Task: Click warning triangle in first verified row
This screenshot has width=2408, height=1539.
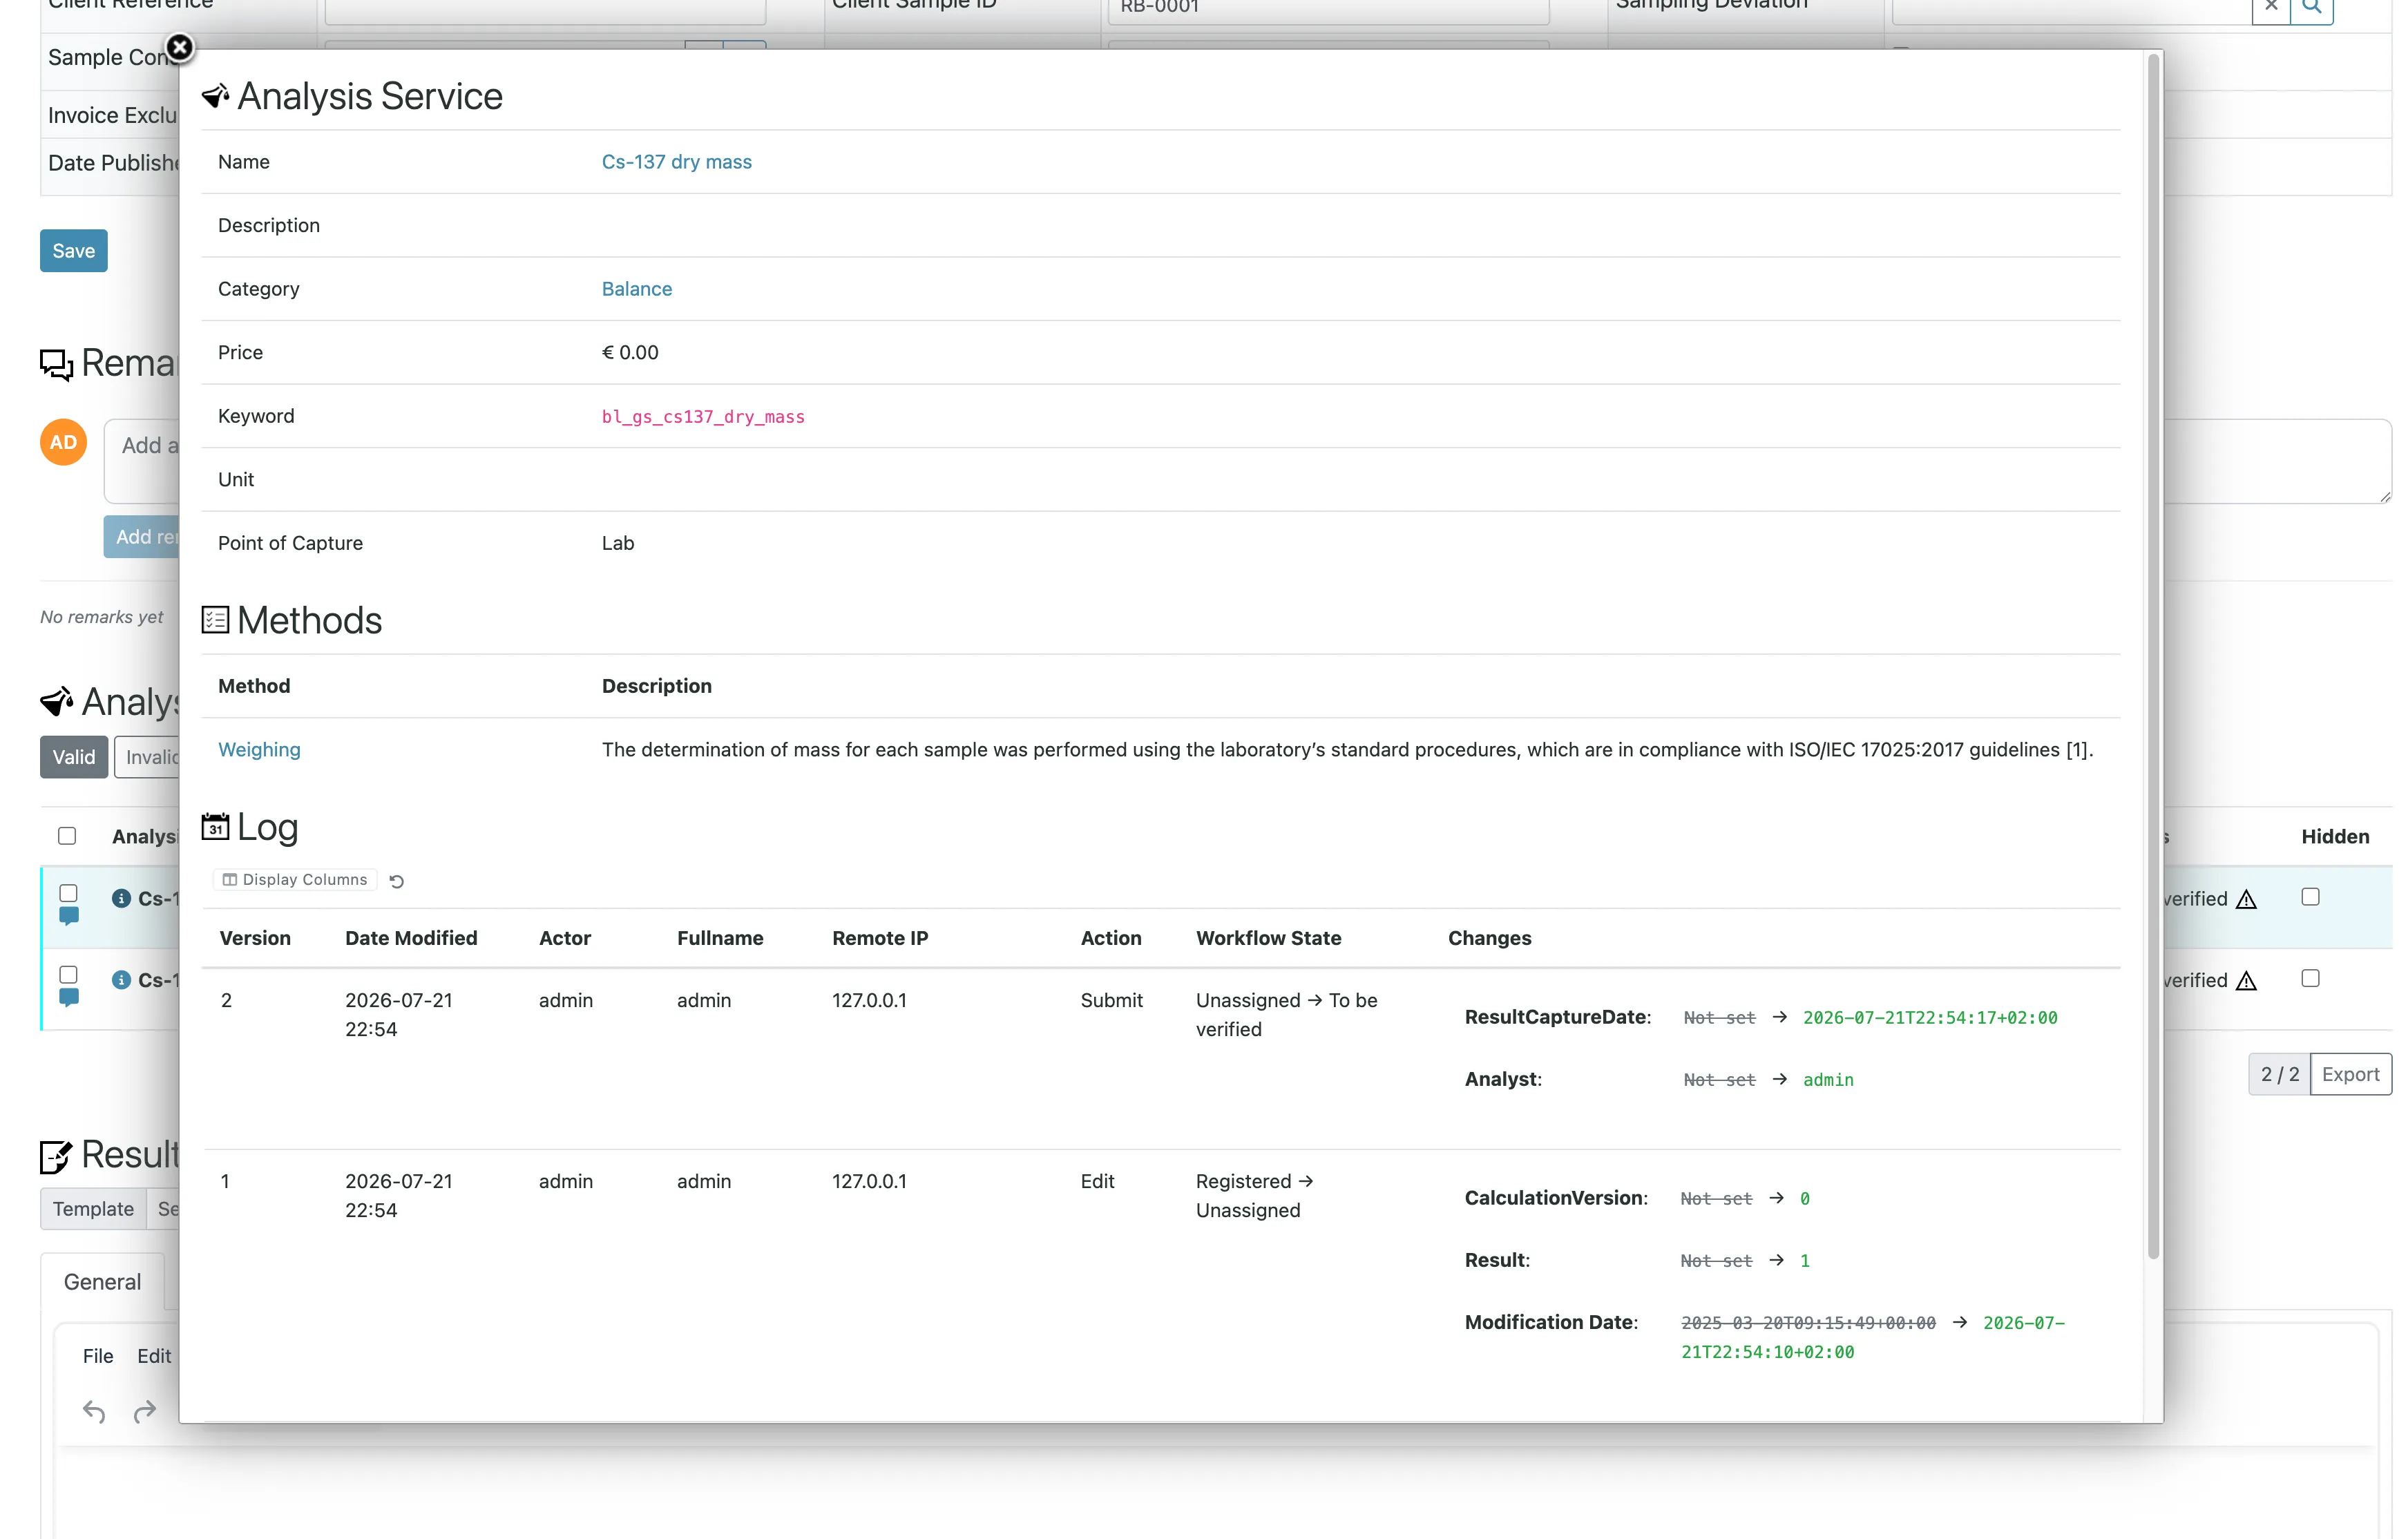Action: click(2246, 899)
